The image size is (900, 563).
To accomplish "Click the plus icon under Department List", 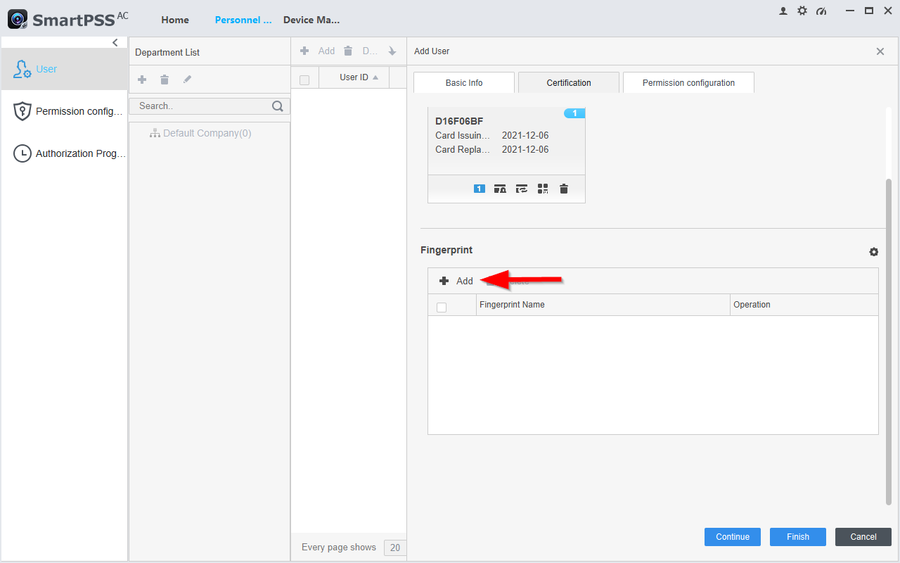I will [142, 79].
